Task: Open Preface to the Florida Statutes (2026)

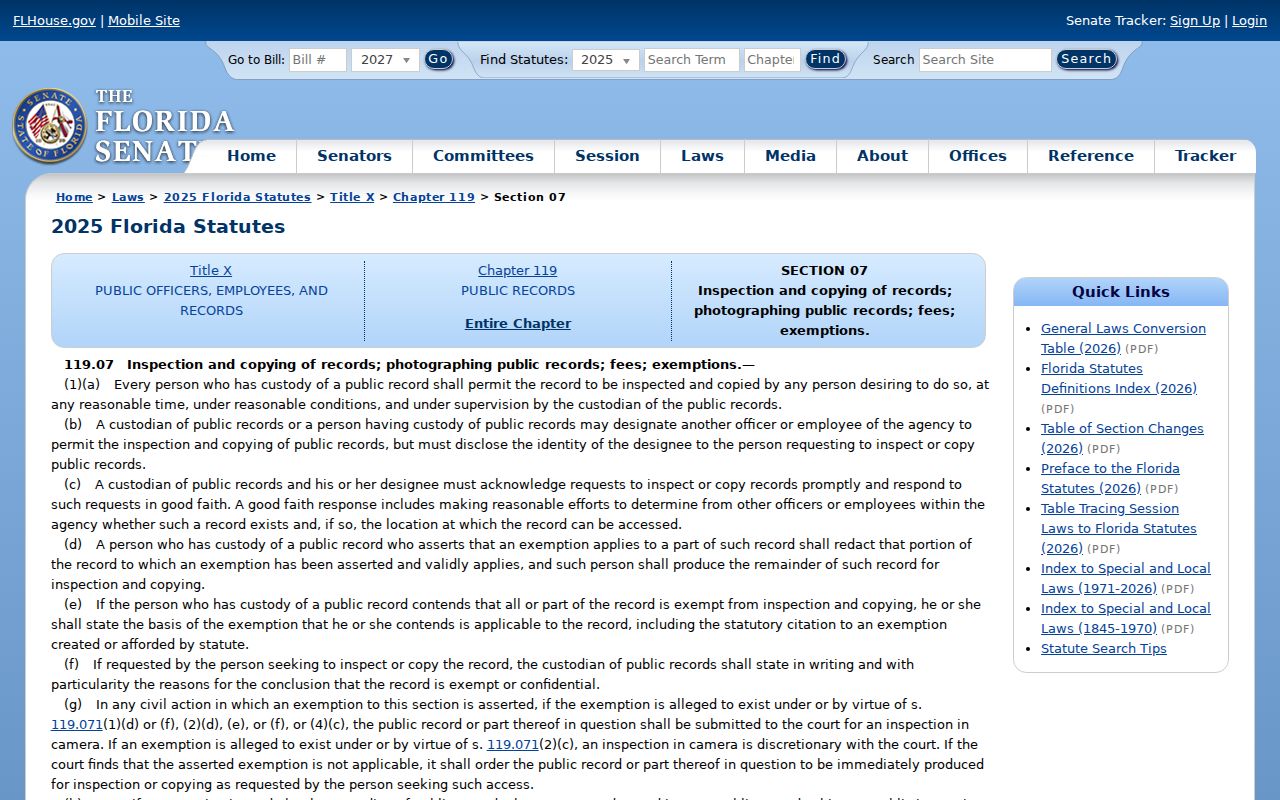Action: tap(1110, 479)
